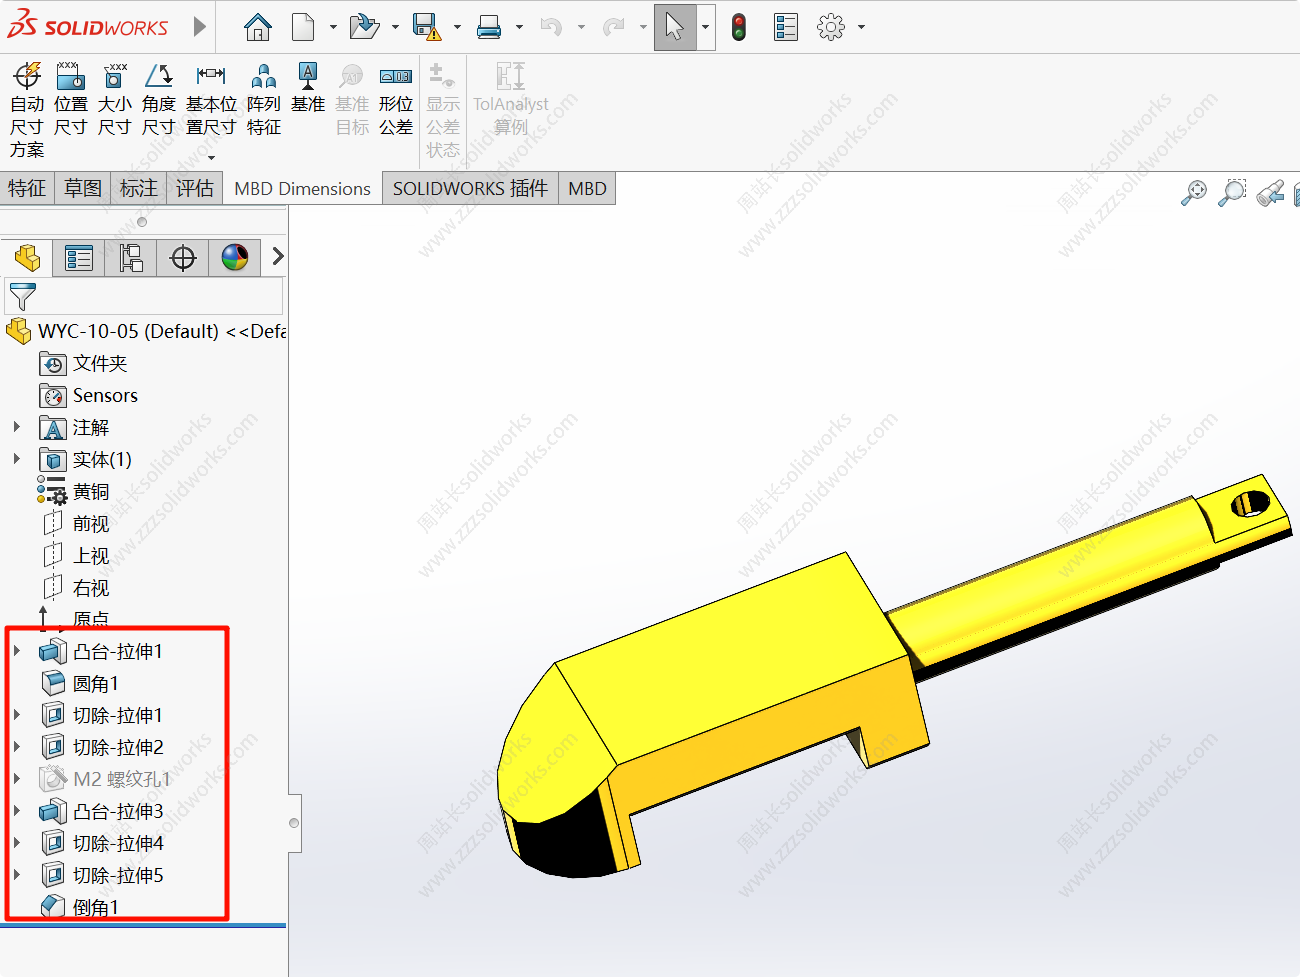
Task: Switch to the 特征 tab
Action: pyautogui.click(x=27, y=188)
